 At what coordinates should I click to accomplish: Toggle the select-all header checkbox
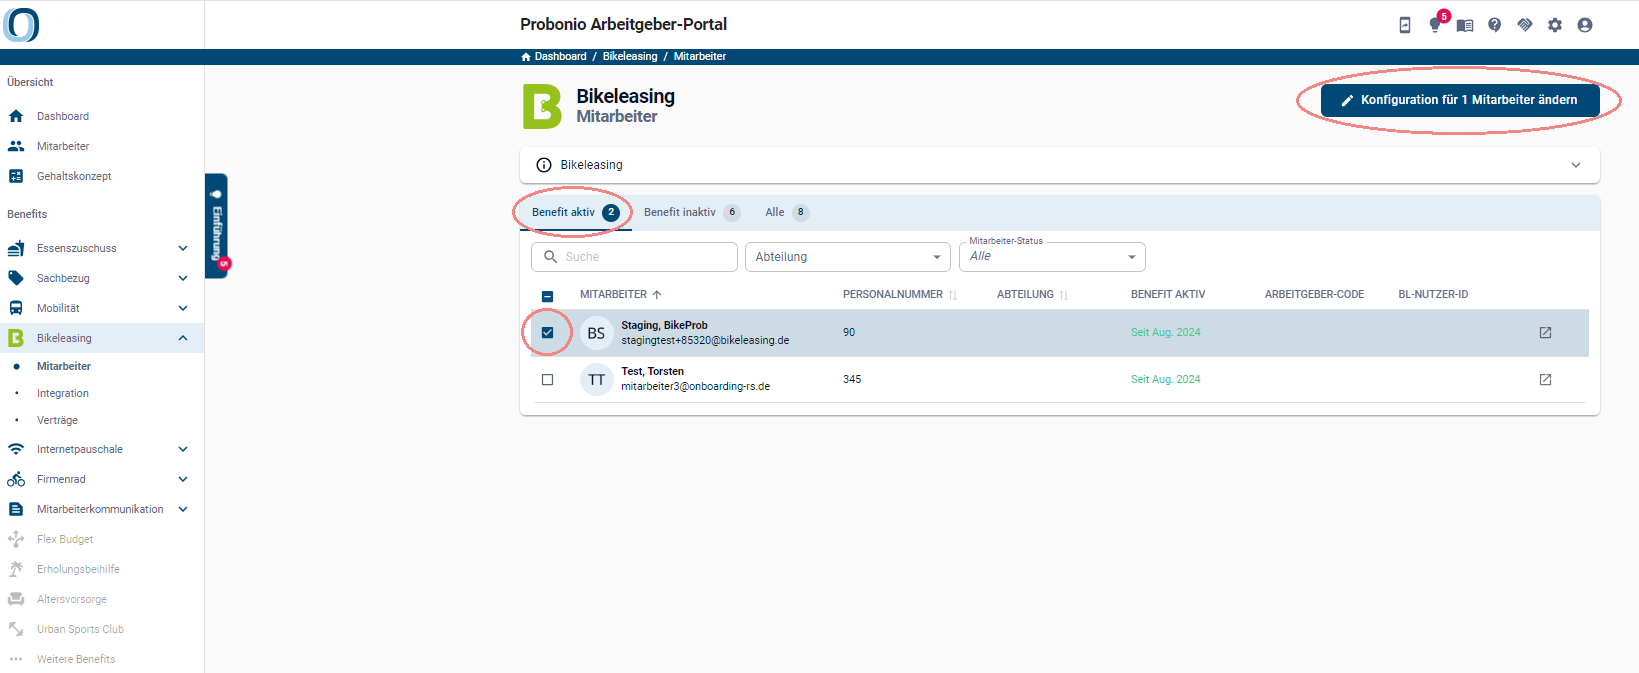547,296
